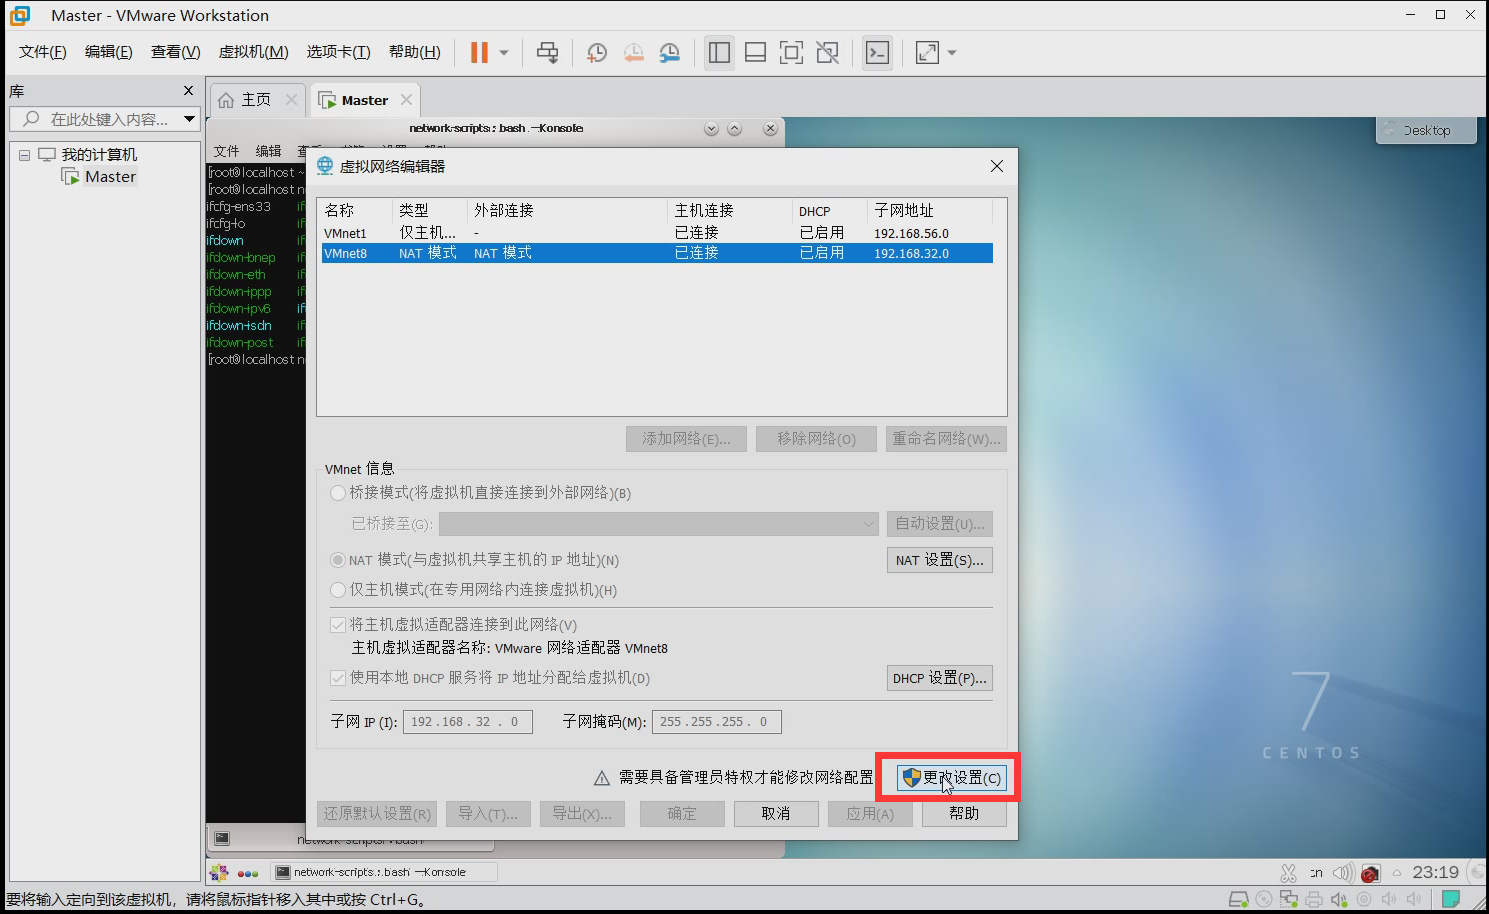Click the Unity mode toolbar icon
This screenshot has width=1489, height=914.
tap(828, 53)
